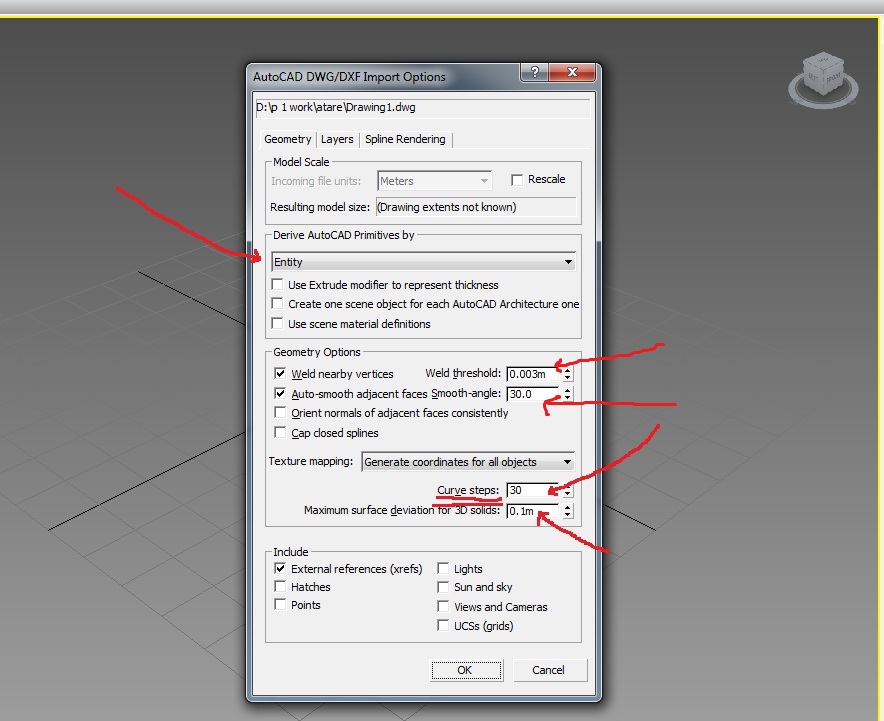The height and width of the screenshot is (721, 884).
Task: Enable Views and Cameras checkbox
Action: (x=443, y=607)
